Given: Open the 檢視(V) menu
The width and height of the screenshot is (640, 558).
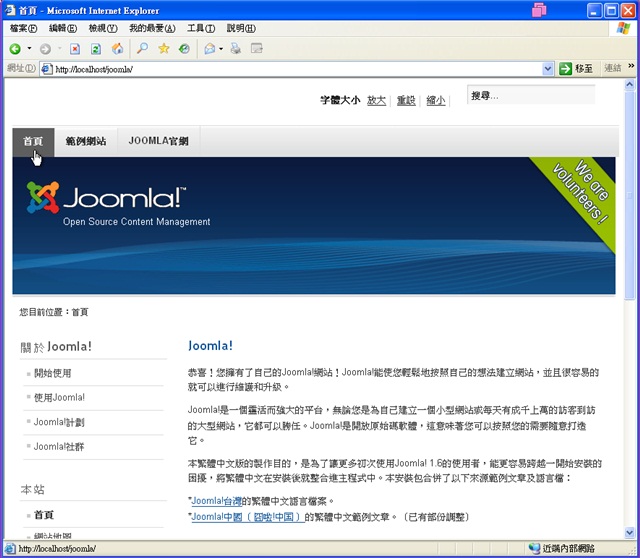Looking at the screenshot, I should pyautogui.click(x=103, y=28).
